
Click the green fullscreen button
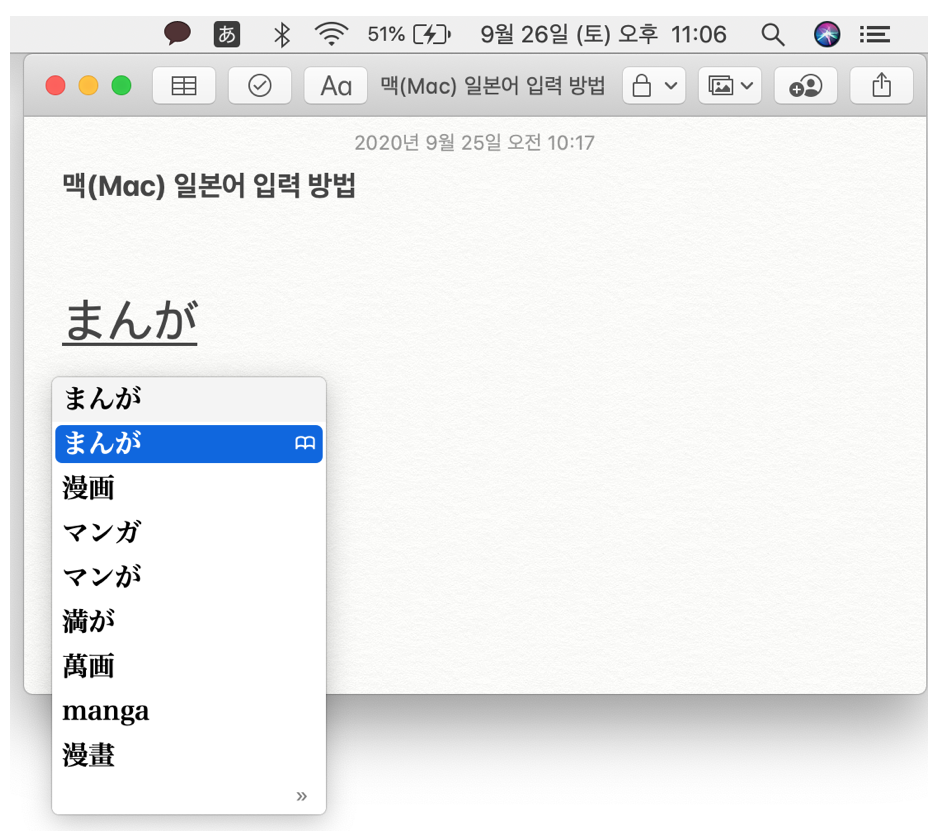tap(121, 86)
